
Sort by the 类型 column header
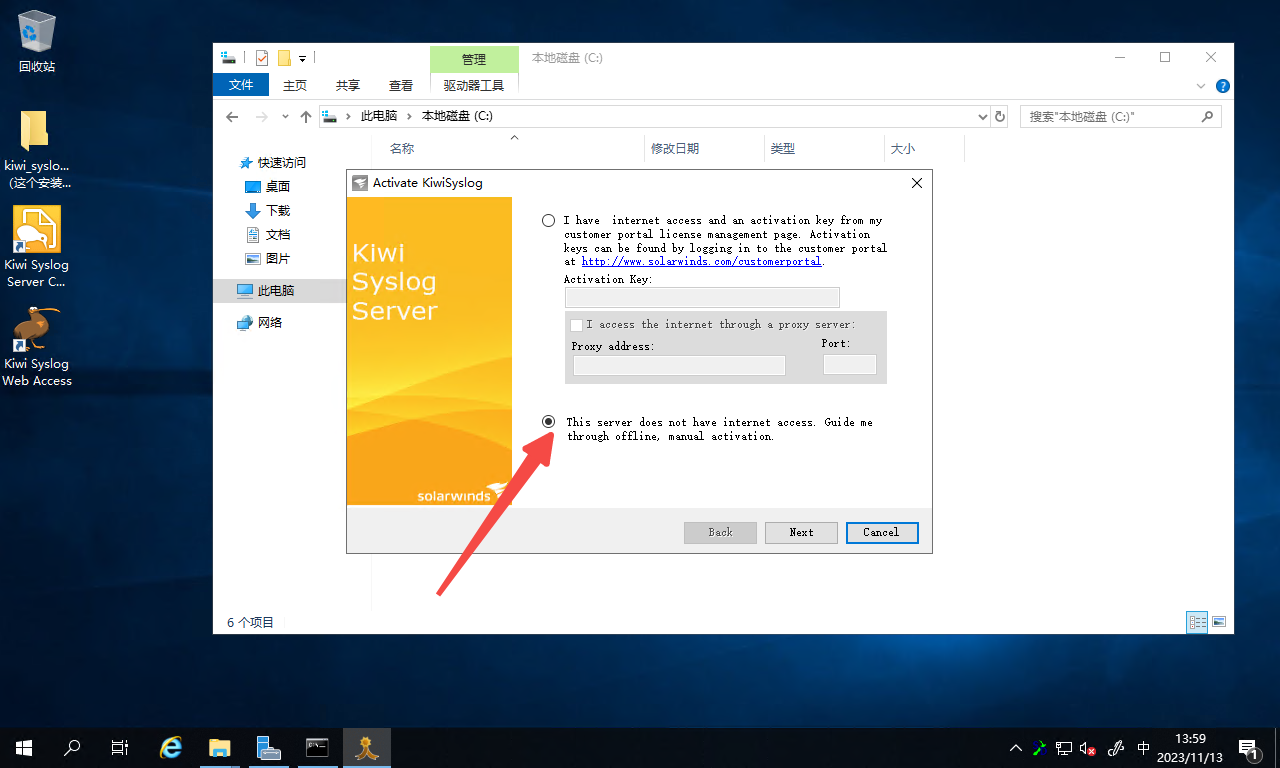[782, 148]
